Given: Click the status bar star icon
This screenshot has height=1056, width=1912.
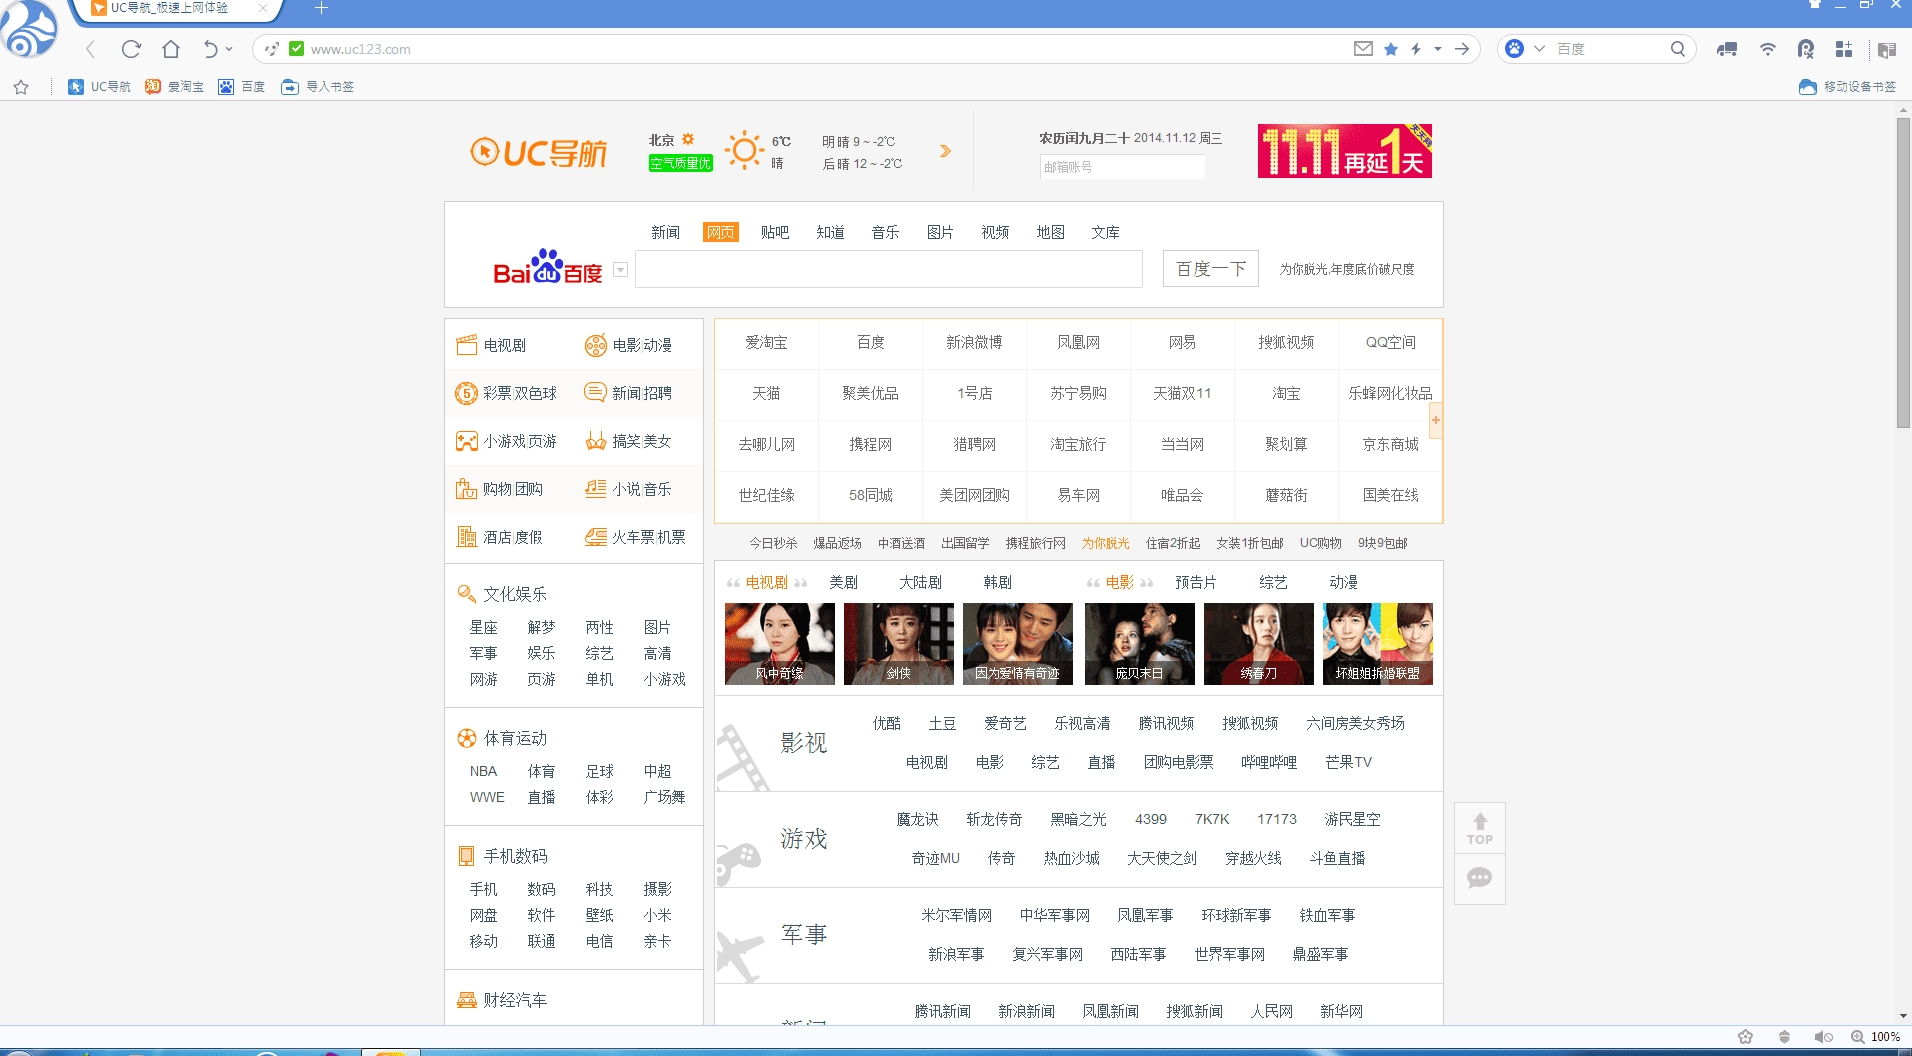Looking at the screenshot, I should pos(1745,1037).
